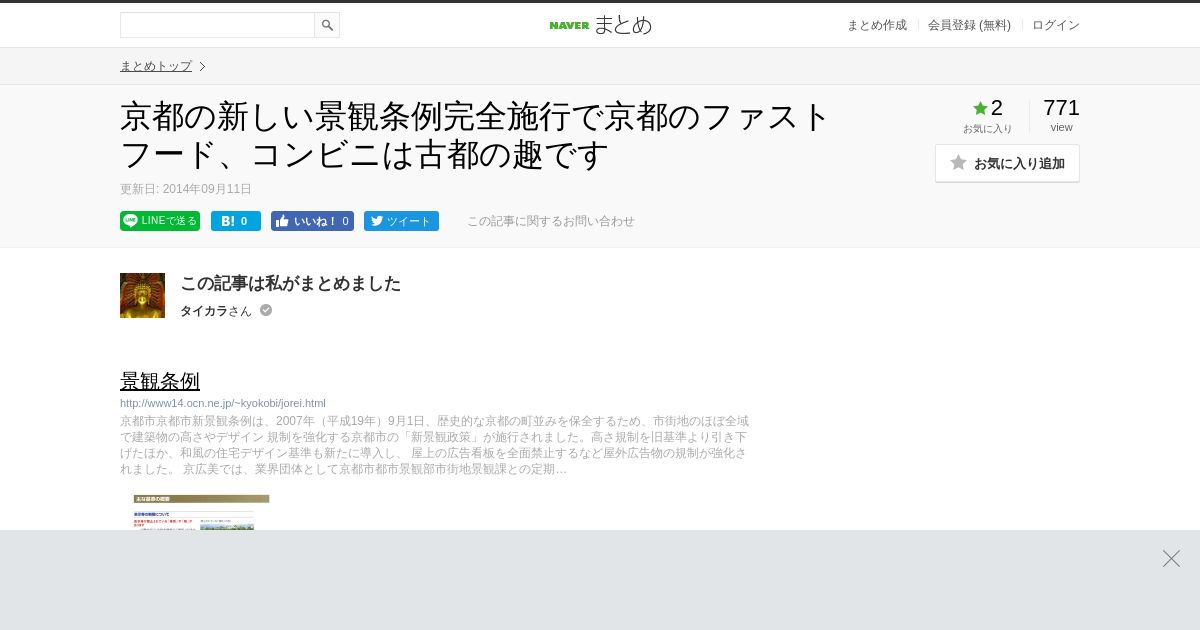Click the article description paragraph text
The image size is (1200, 630).
coord(435,445)
